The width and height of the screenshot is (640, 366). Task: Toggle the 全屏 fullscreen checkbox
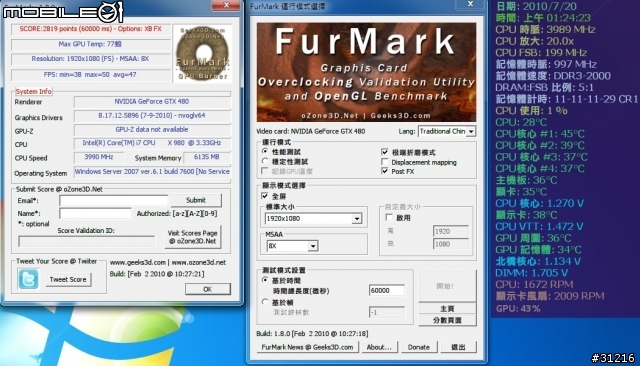(x=265, y=196)
